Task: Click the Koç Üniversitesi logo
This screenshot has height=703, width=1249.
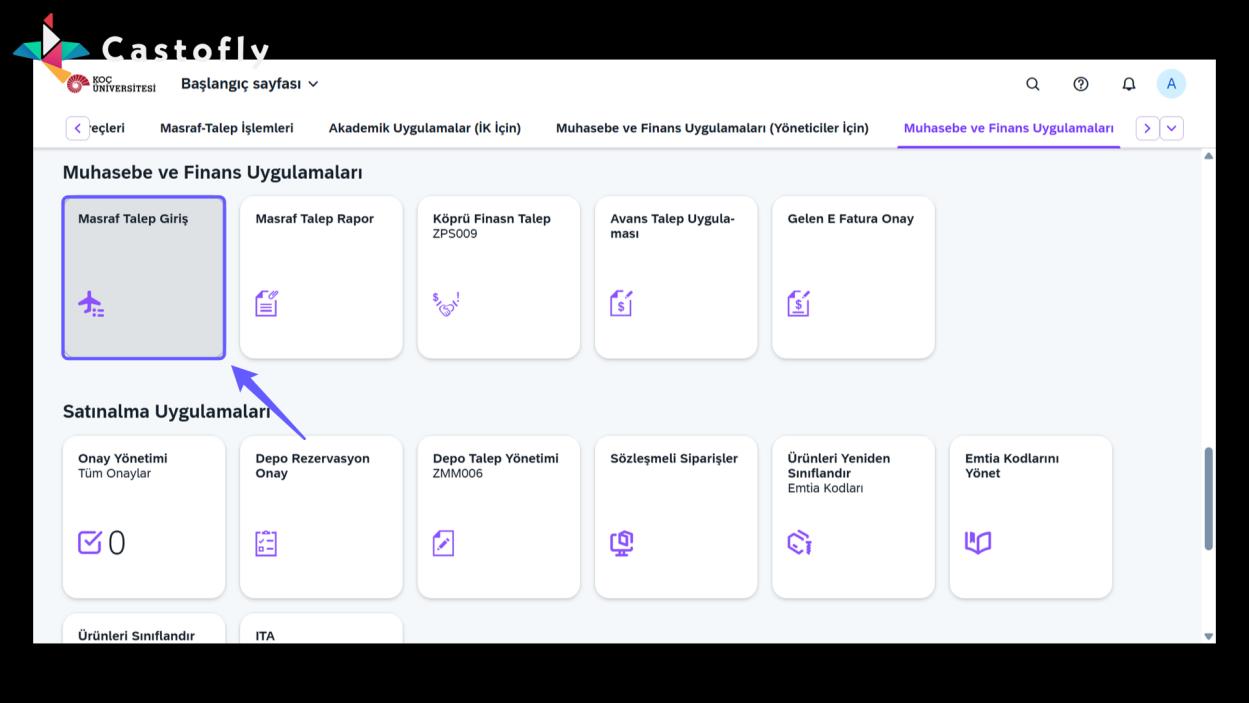Action: 111,84
